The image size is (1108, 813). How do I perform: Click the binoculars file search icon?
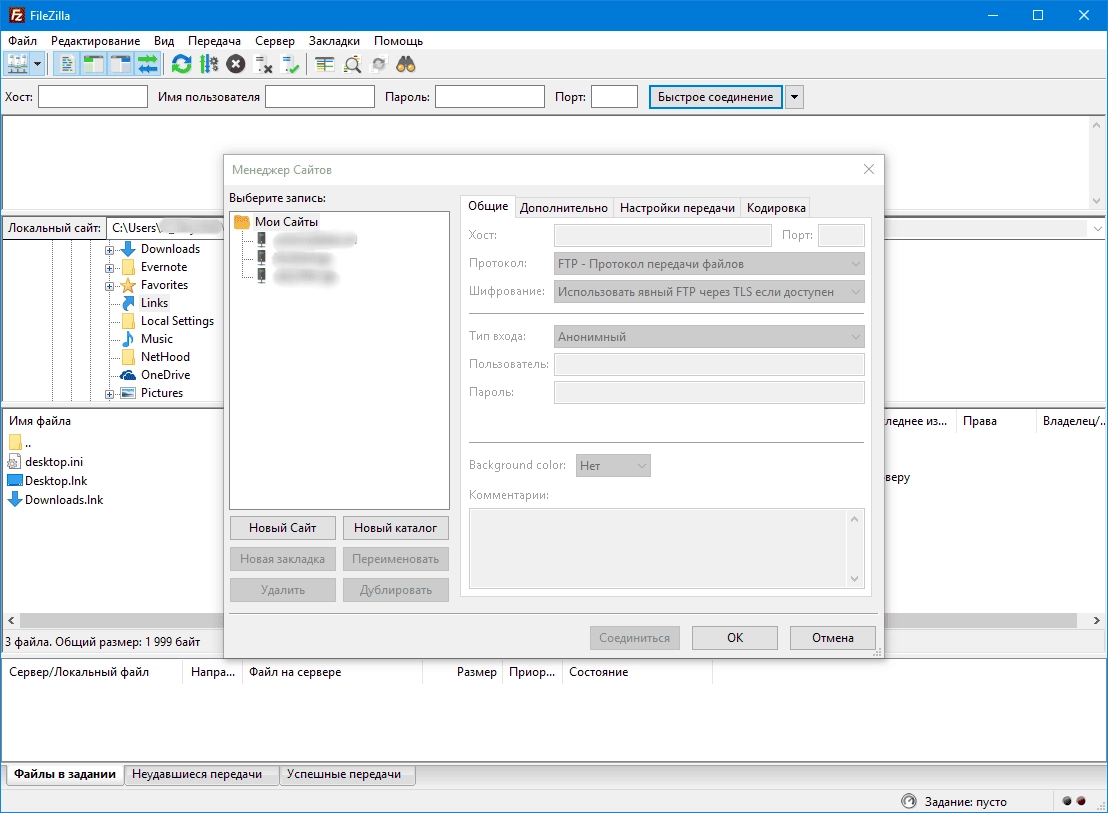(406, 65)
